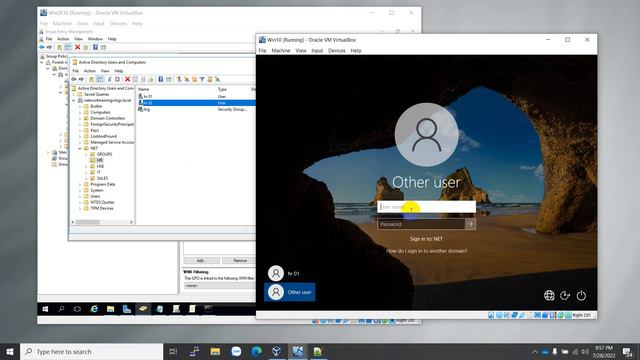Click the tree pane horizontal scrollbar
The width and height of the screenshot is (640, 360).
pos(102,222)
